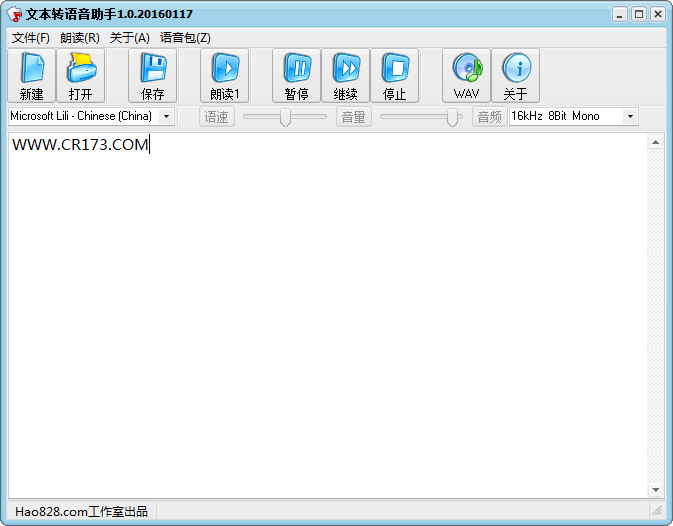Open 文件(F) menu
This screenshot has width=673, height=526.
(30, 38)
